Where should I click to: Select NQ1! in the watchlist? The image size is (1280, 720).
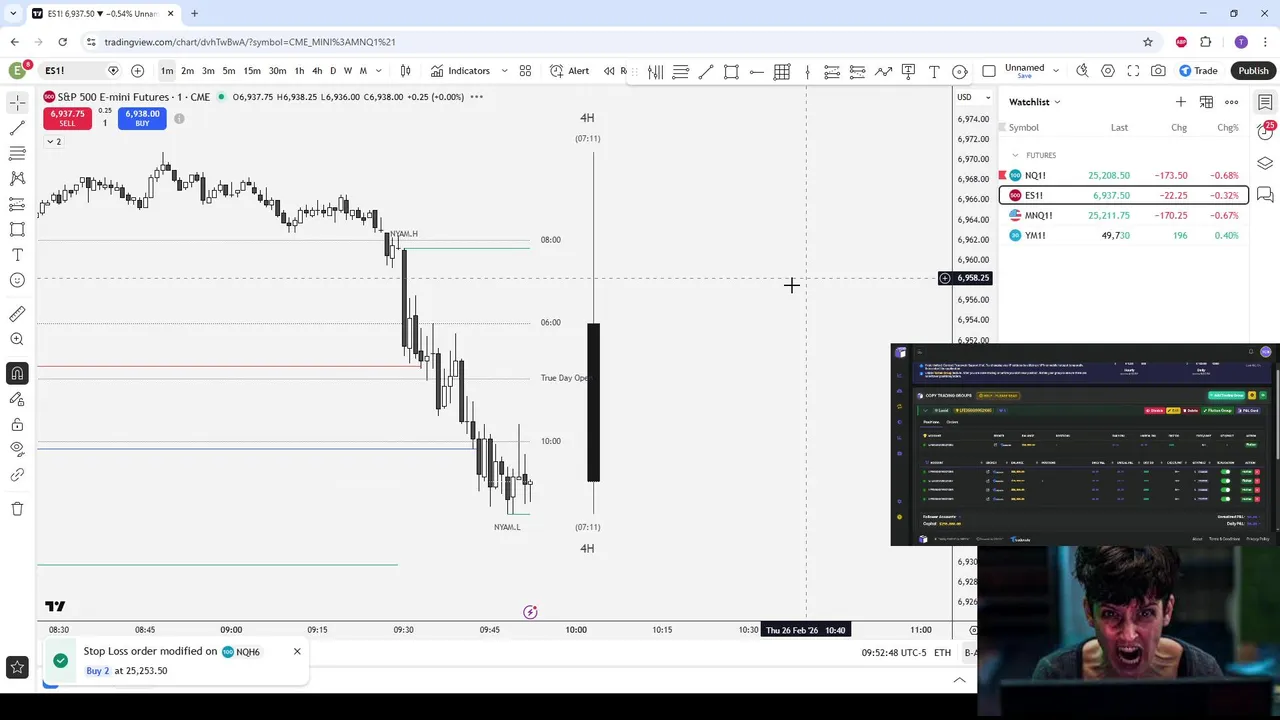(1124, 175)
